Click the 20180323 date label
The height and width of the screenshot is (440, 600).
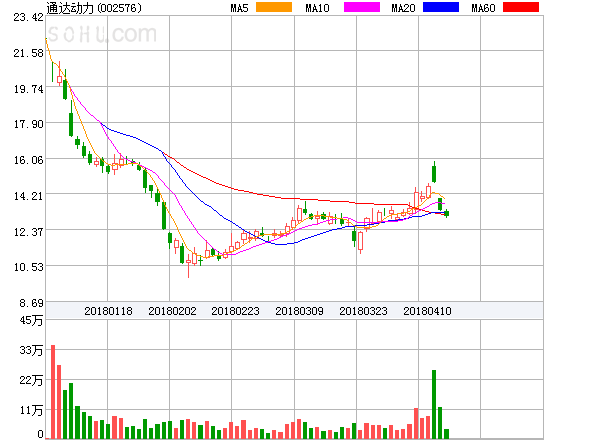click(x=363, y=311)
